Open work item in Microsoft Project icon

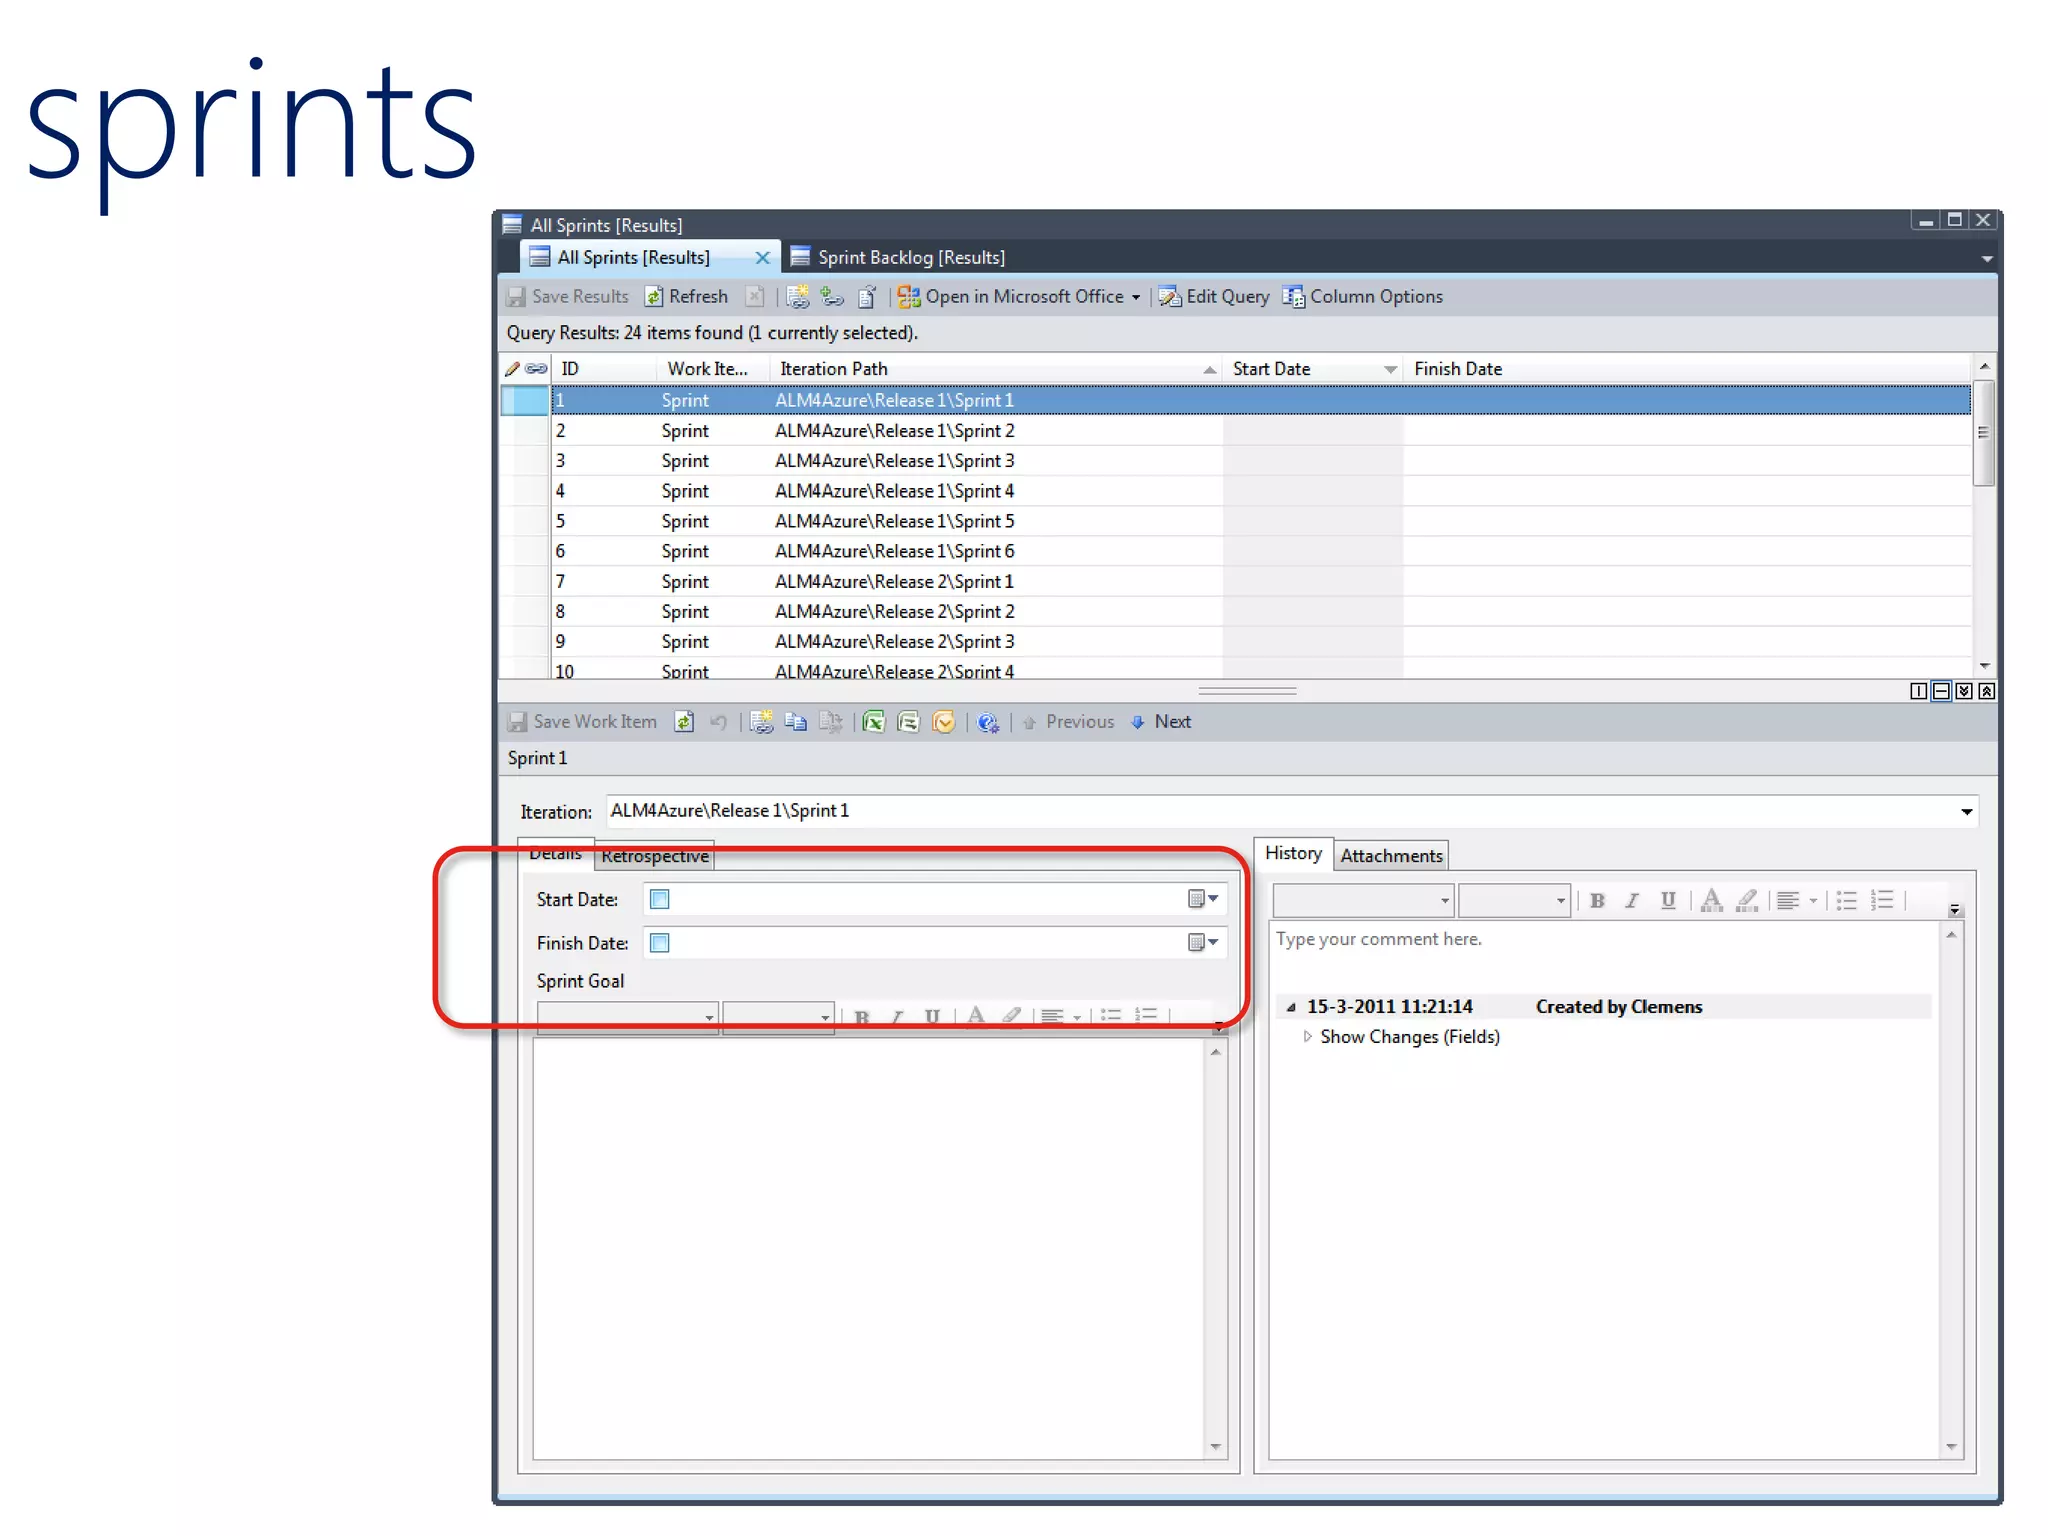point(908,722)
